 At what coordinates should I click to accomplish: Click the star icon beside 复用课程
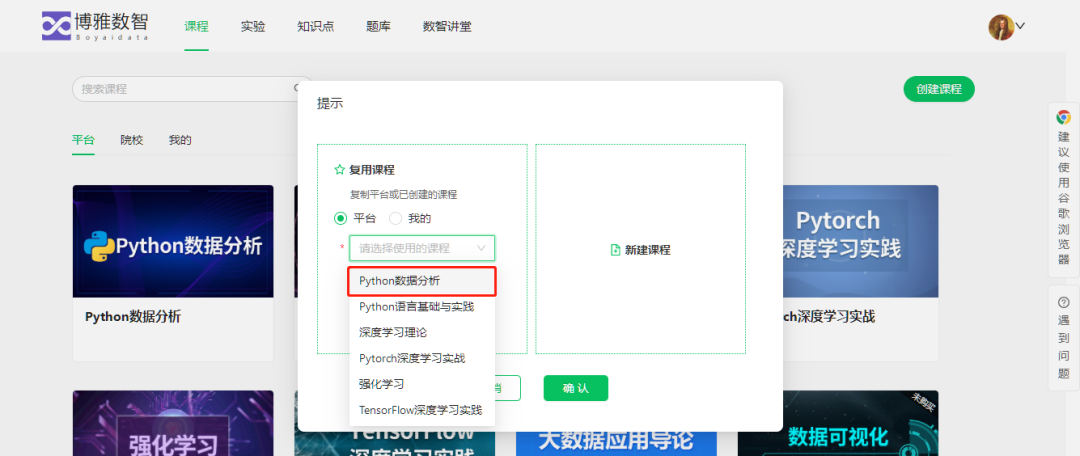tap(339, 169)
